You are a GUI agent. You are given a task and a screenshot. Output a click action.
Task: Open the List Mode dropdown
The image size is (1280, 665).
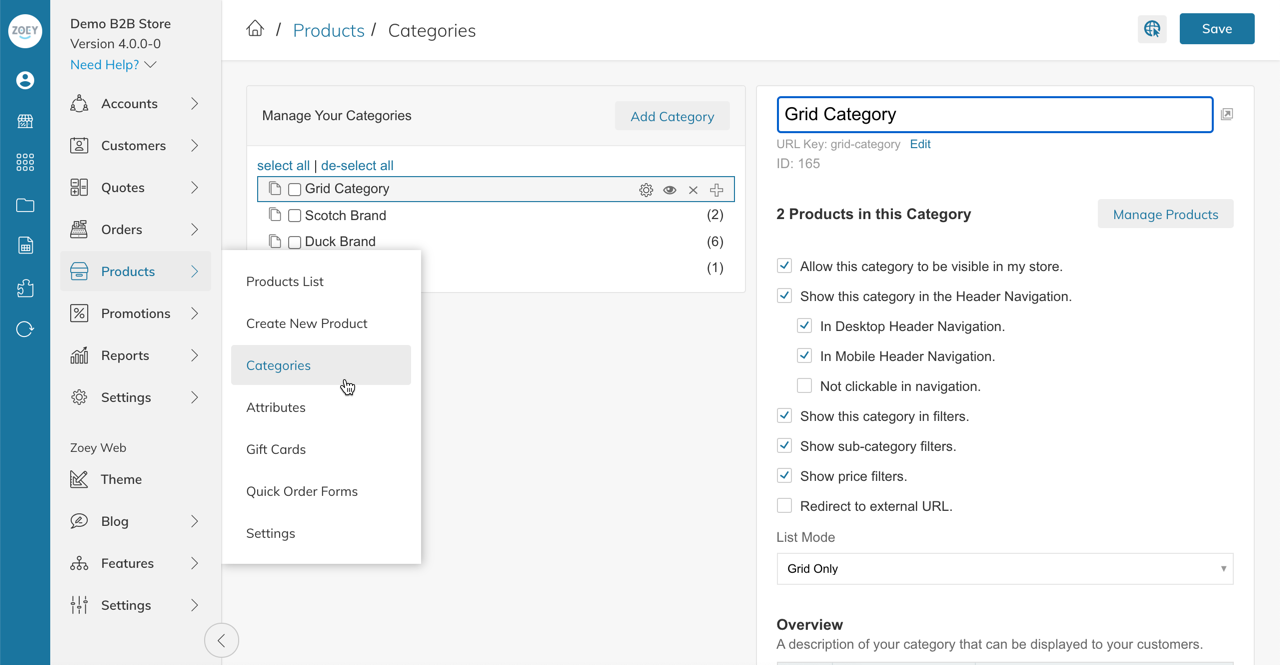1004,569
